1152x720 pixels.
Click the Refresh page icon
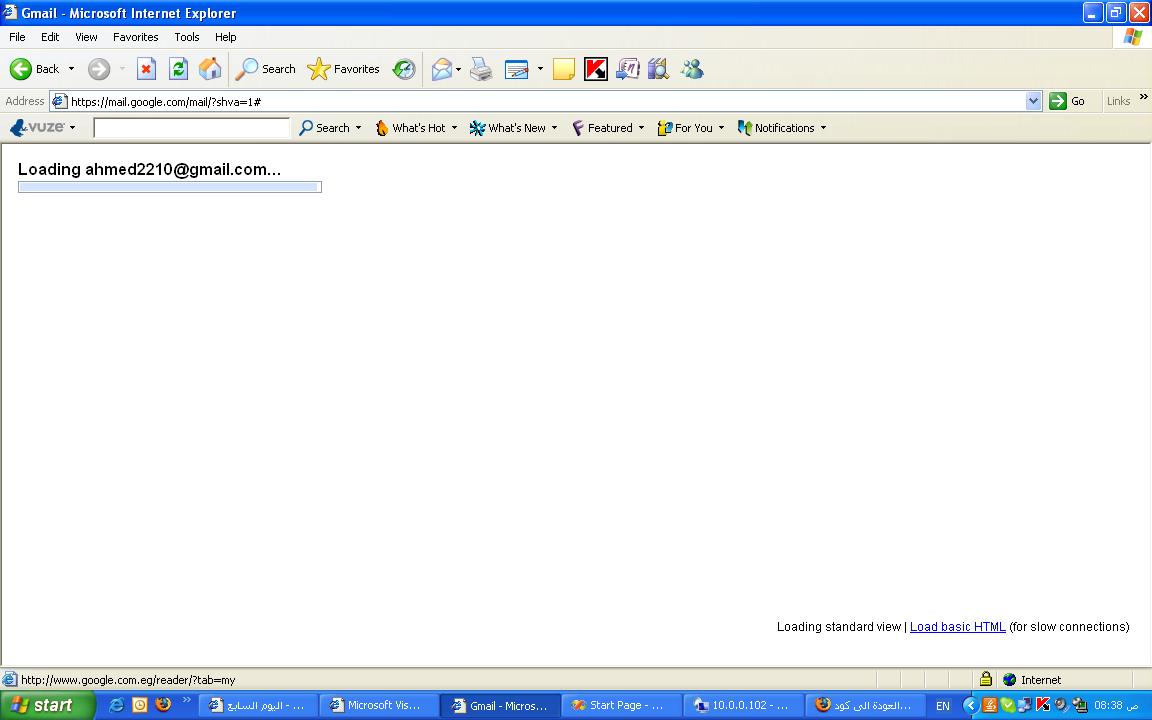click(x=179, y=69)
